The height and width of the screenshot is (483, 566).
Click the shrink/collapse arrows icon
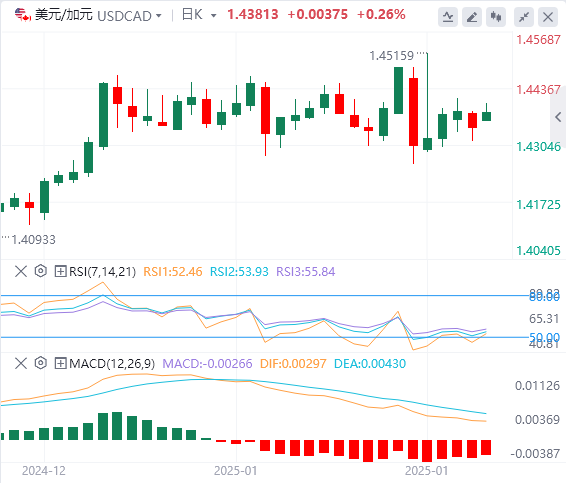click(x=524, y=17)
